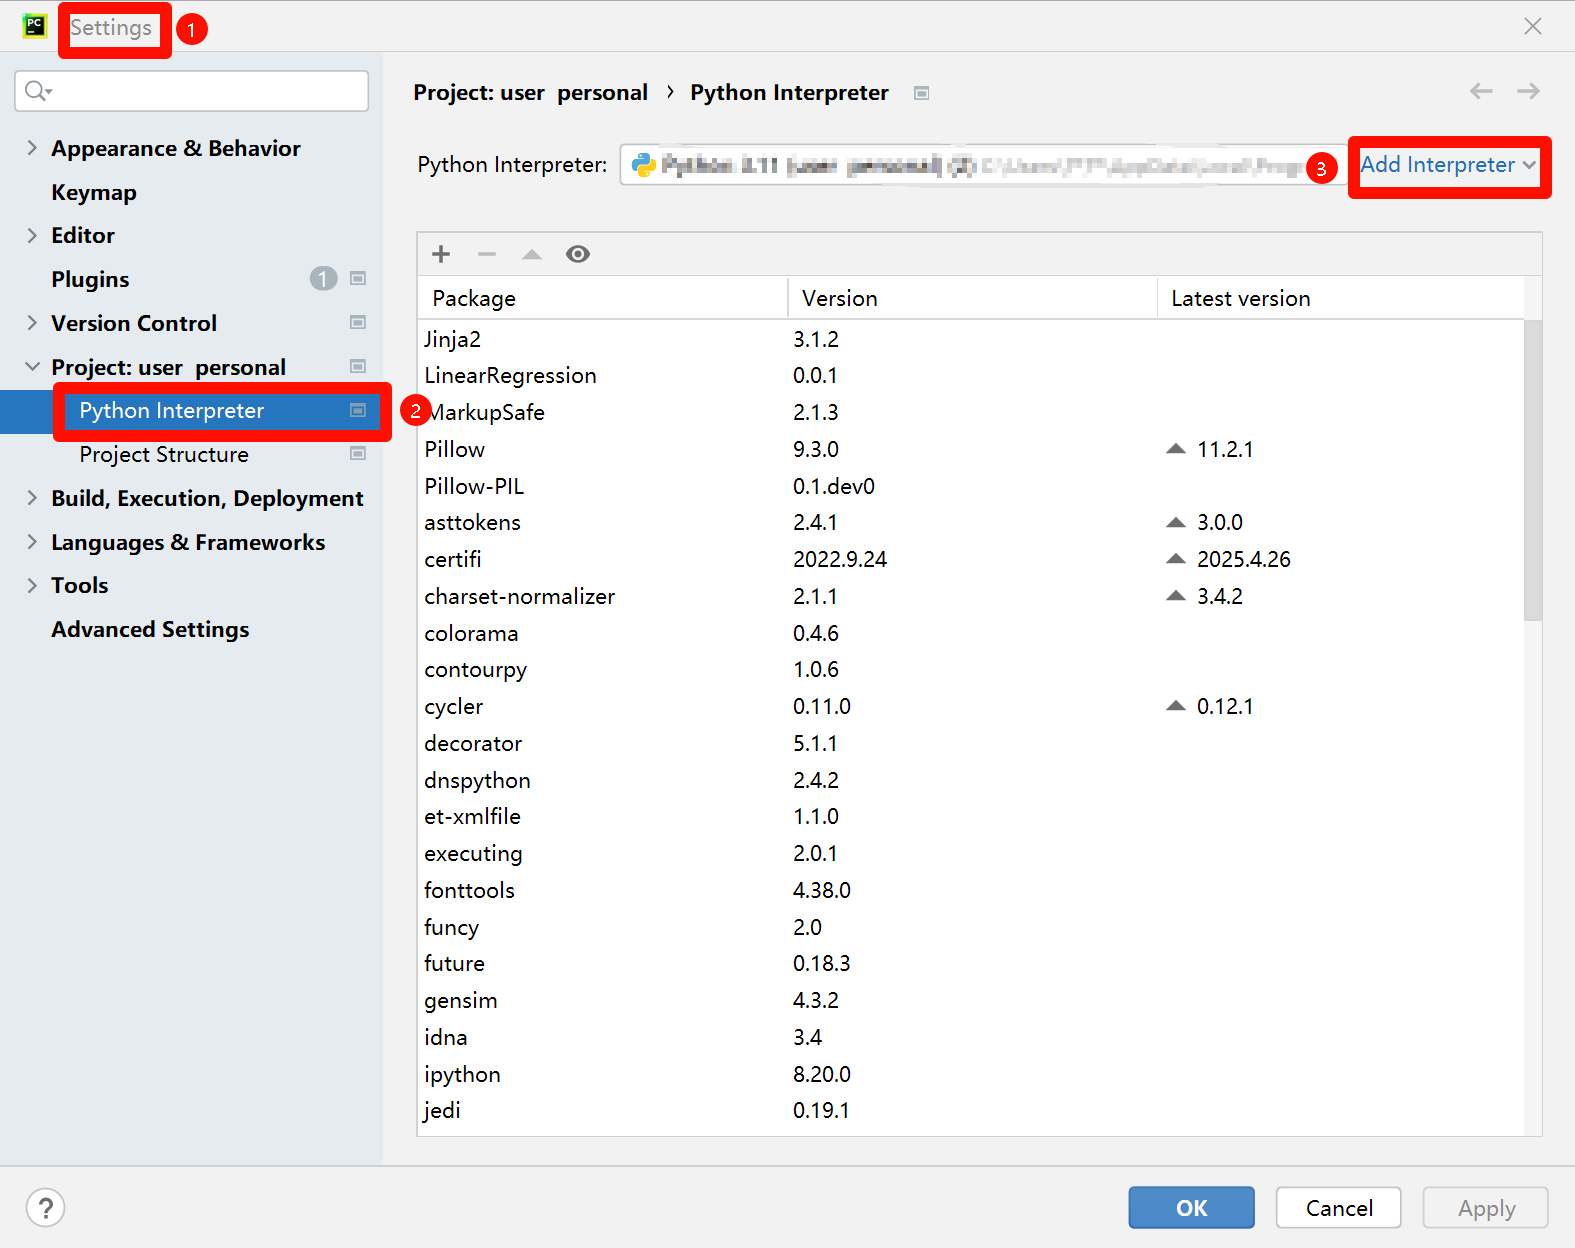The image size is (1575, 1248).
Task: Expand the Editor settings section
Action: point(32,235)
